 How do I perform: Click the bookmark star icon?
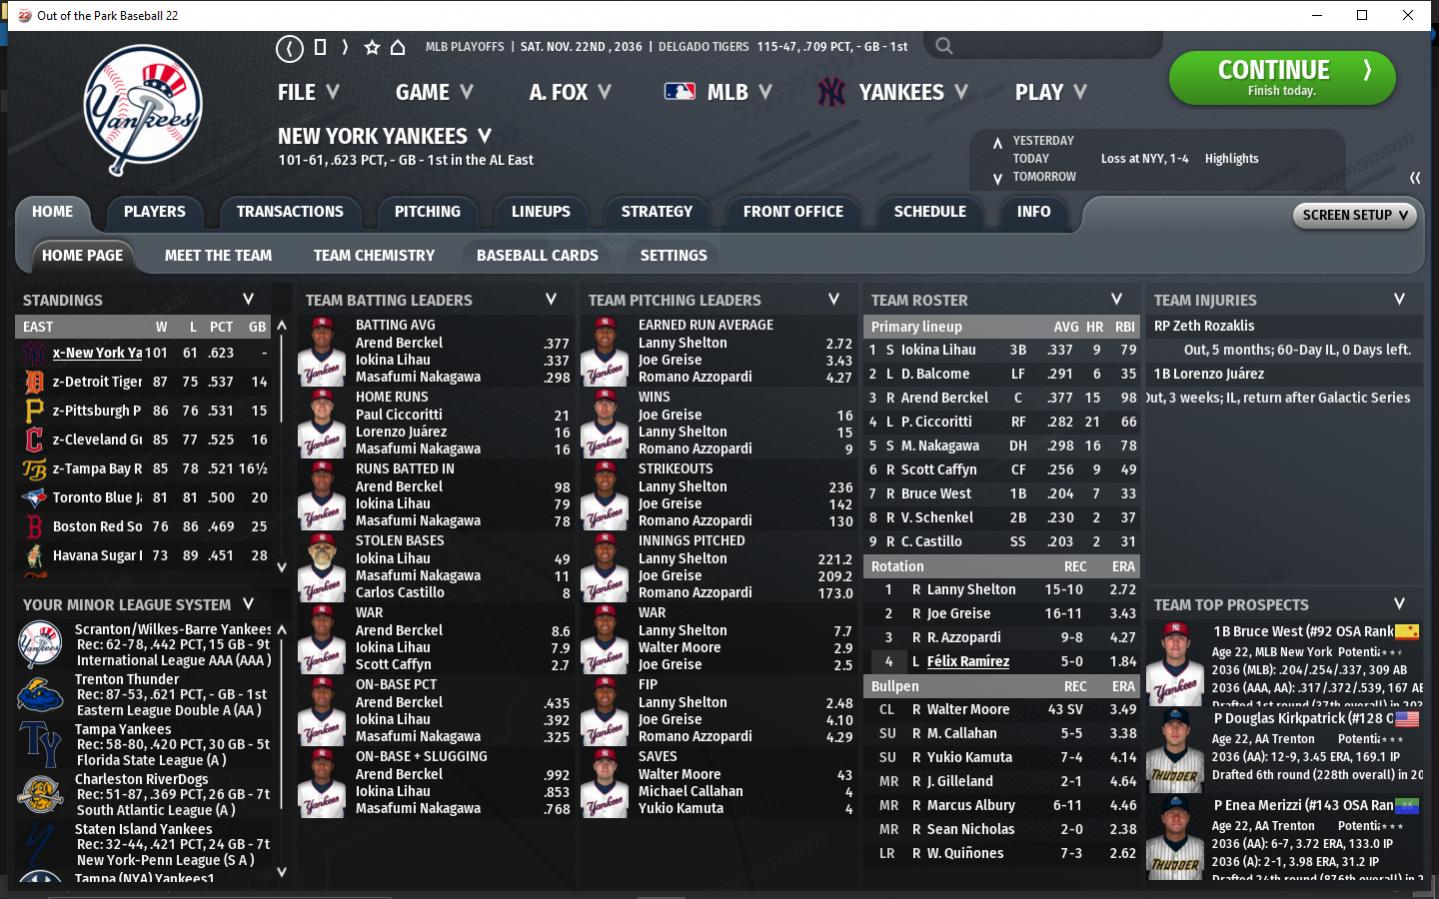point(372,47)
